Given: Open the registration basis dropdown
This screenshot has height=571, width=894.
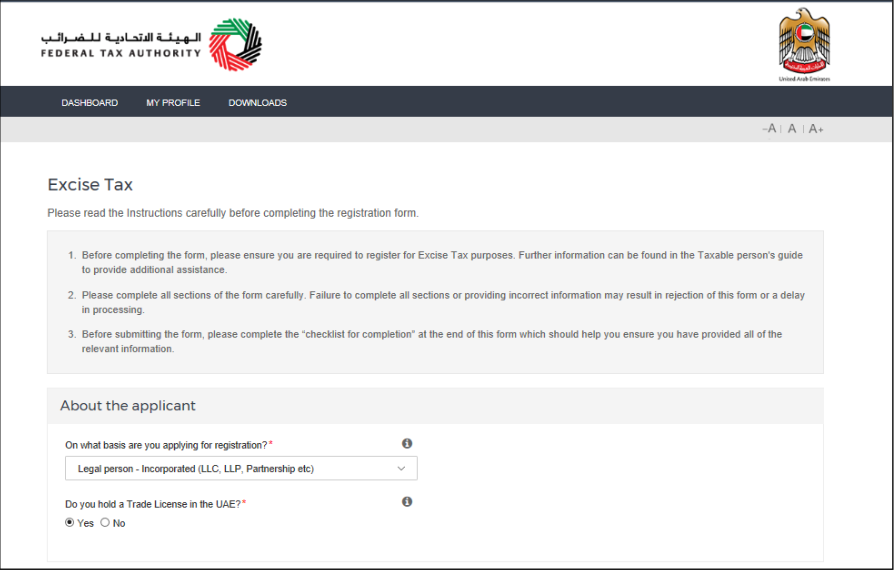Looking at the screenshot, I should [x=241, y=468].
